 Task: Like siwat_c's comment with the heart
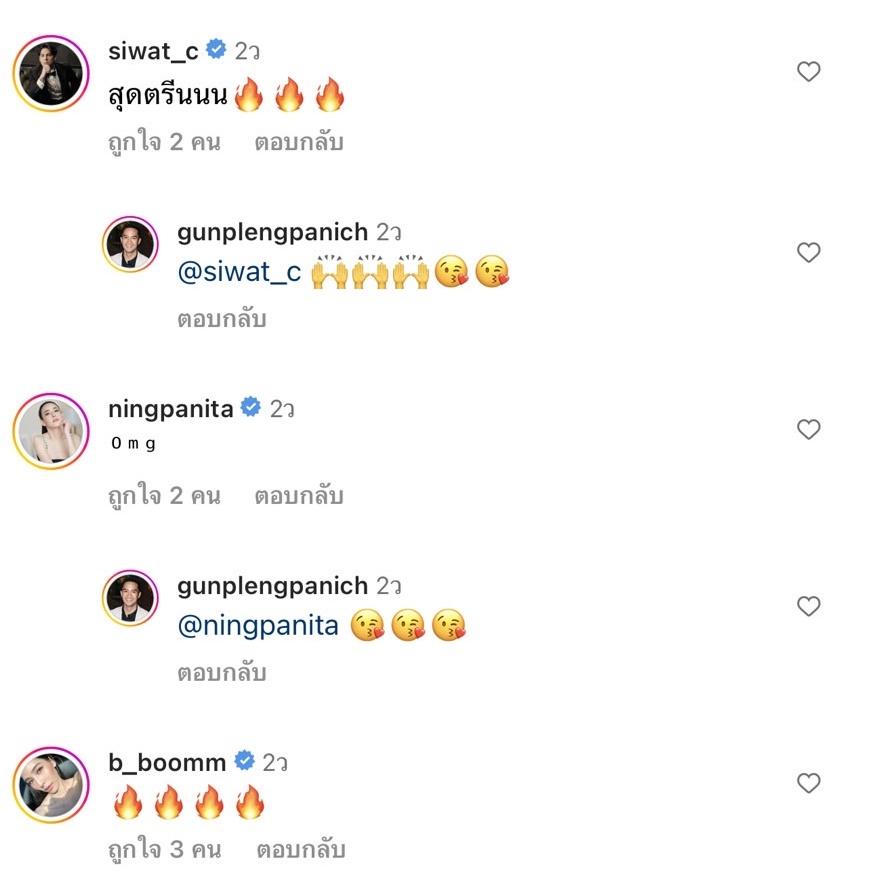(x=808, y=72)
